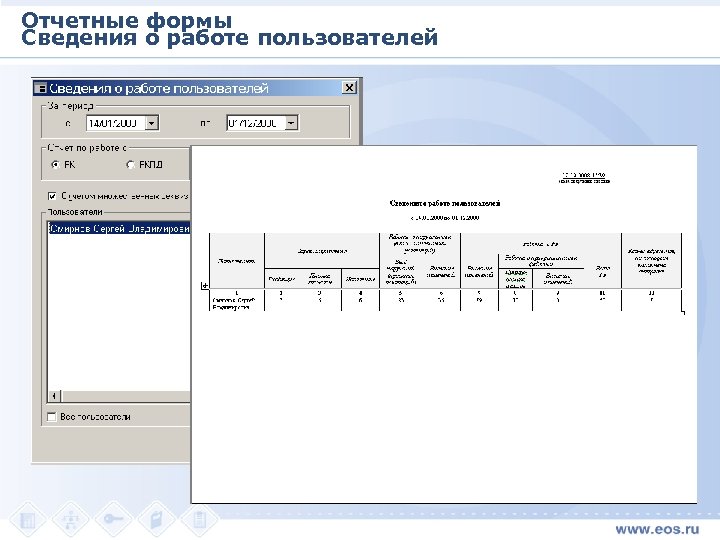Select user Смирнов Сергей Владимирович
Image resolution: width=720 pixels, height=540 pixels.
119,229
